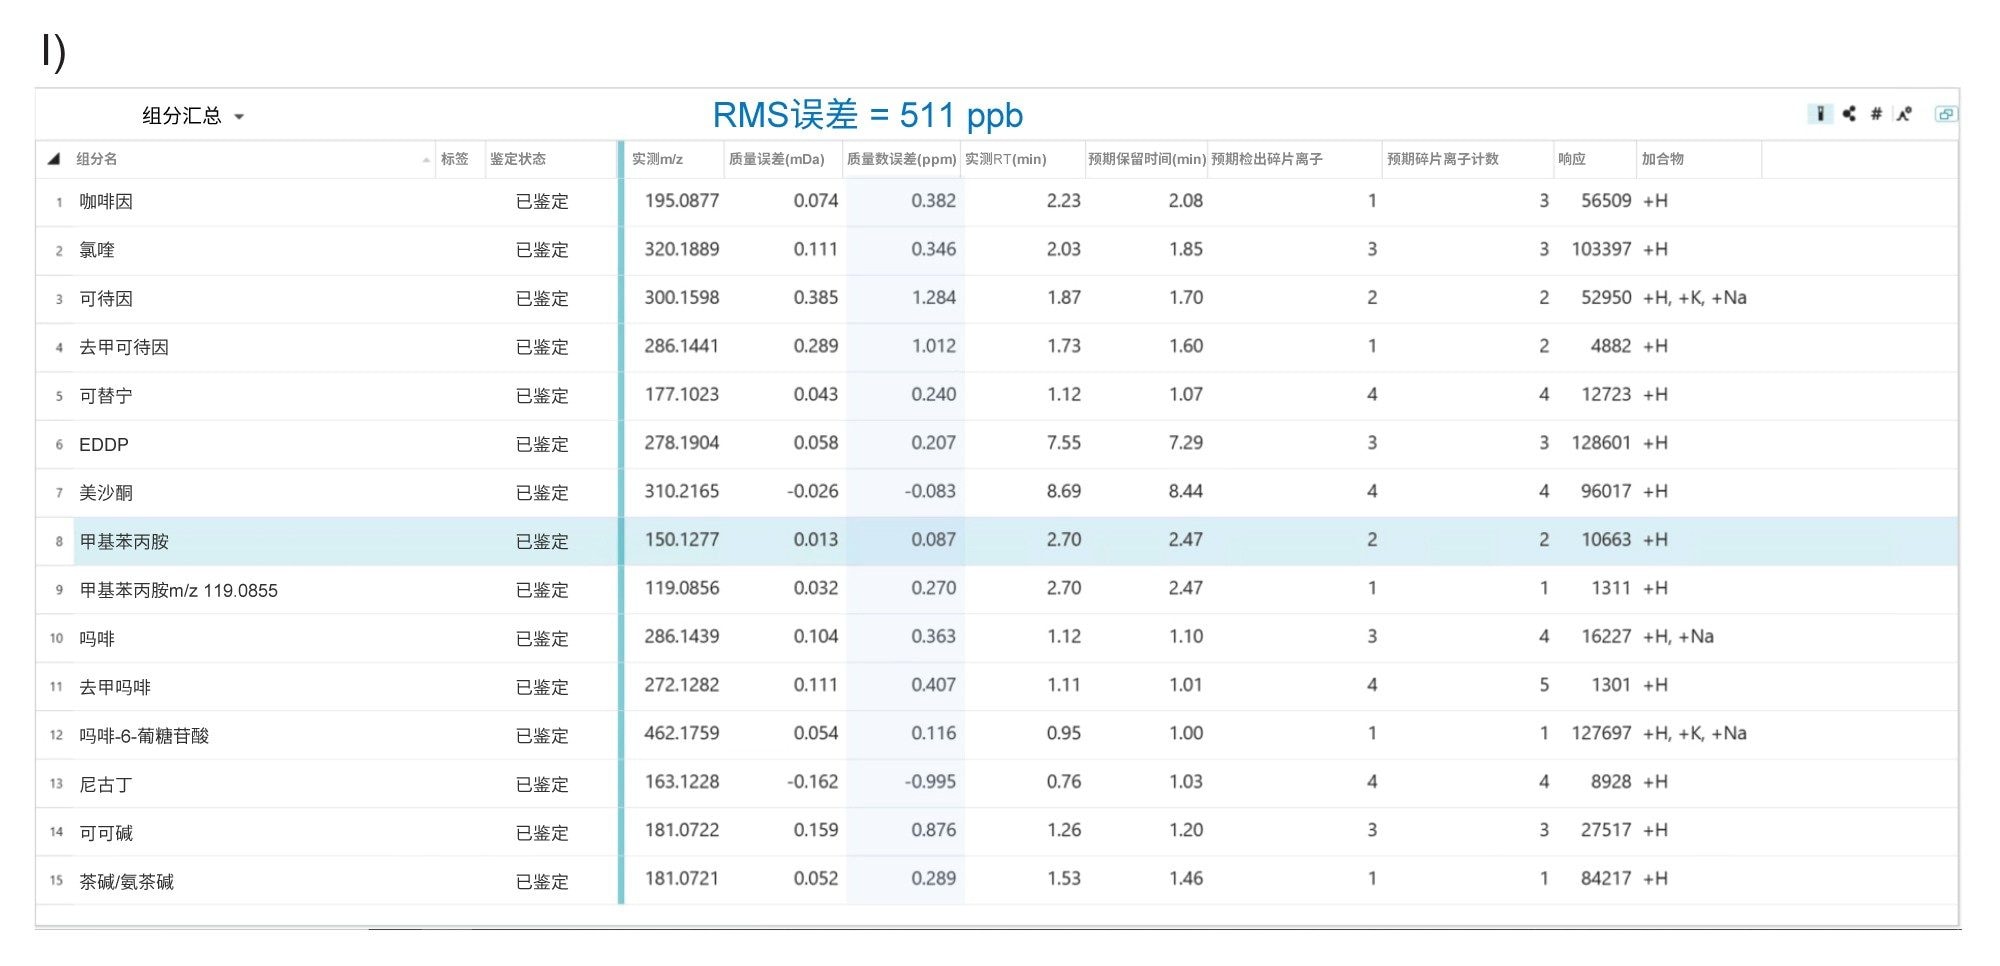Click the peak chromatogram icon in the toolbar

tap(1904, 114)
